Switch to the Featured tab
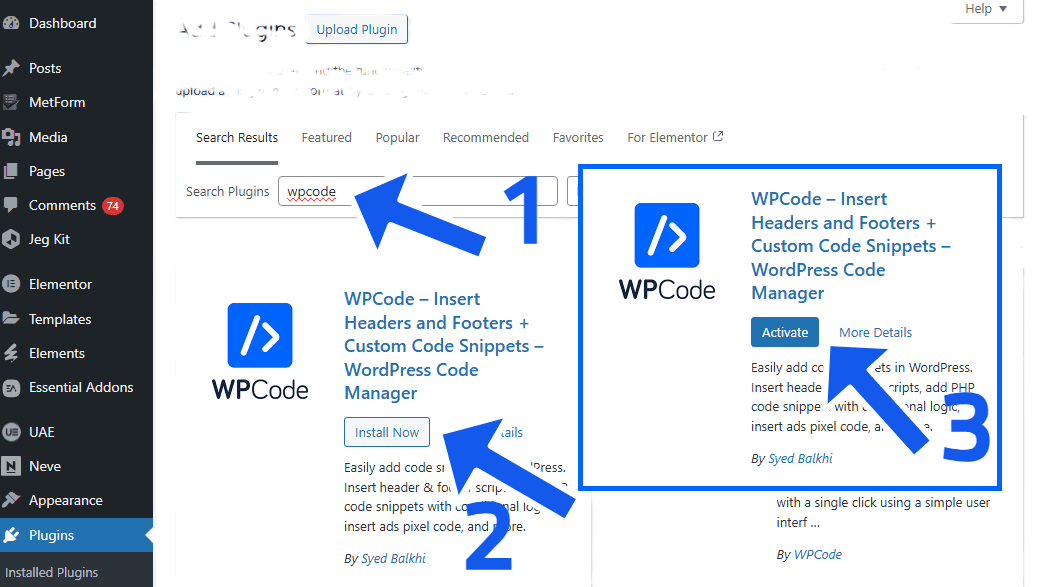 point(327,137)
